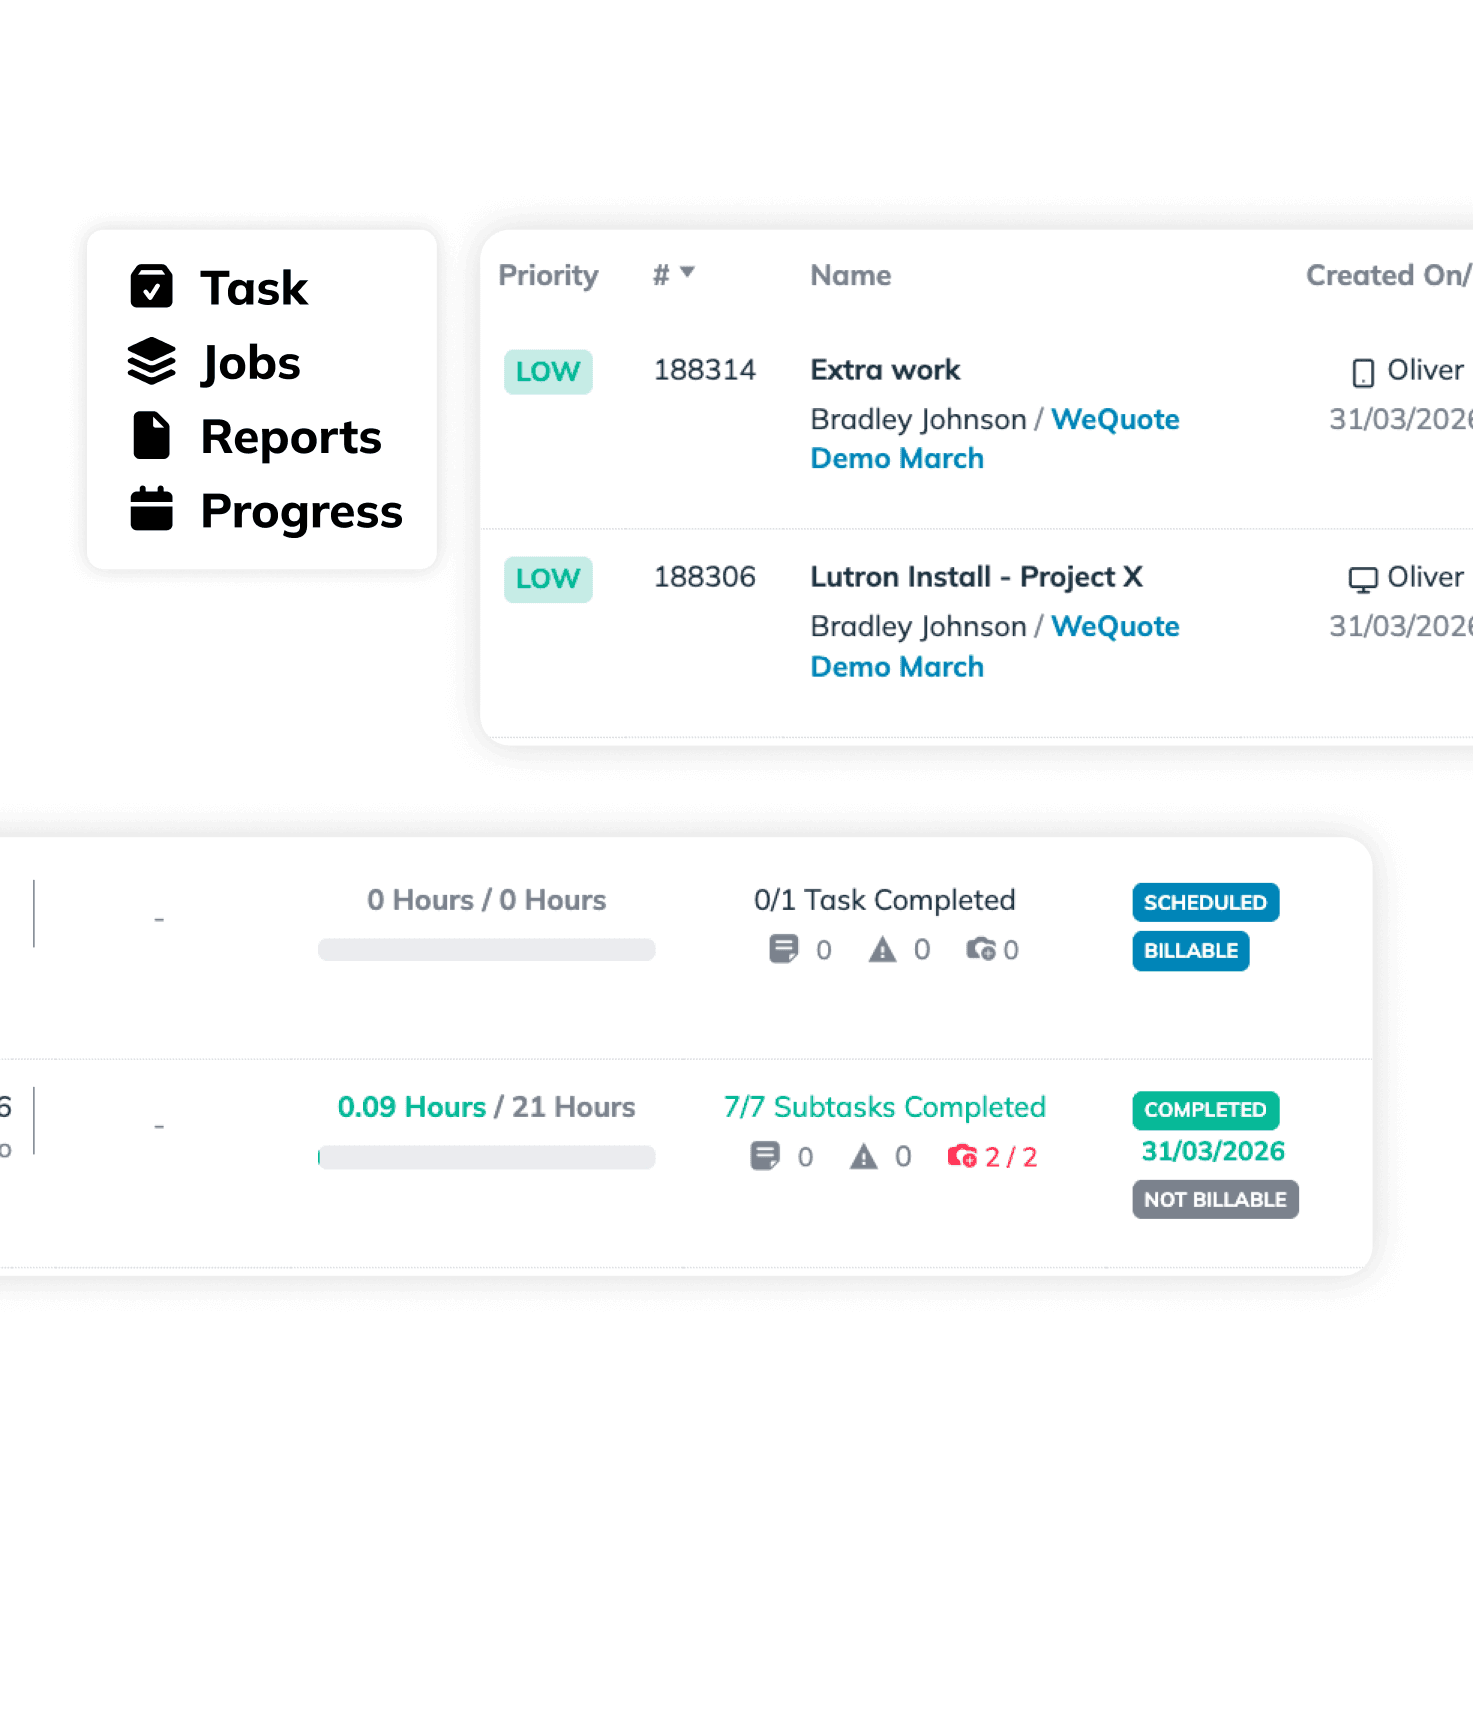1473x1734 pixels.
Task: Select job number 188306
Action: [x=705, y=577]
